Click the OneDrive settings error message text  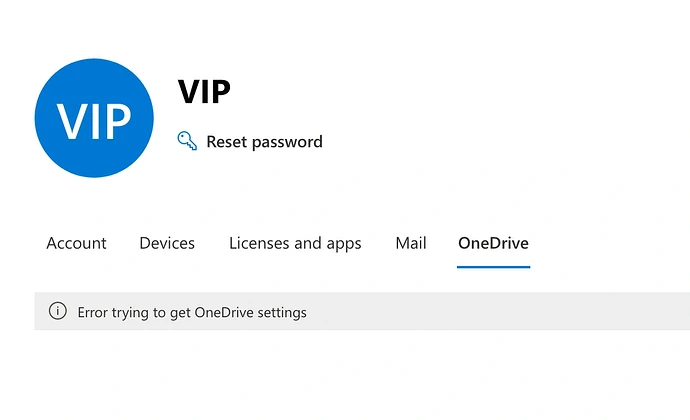pyautogui.click(x=192, y=313)
